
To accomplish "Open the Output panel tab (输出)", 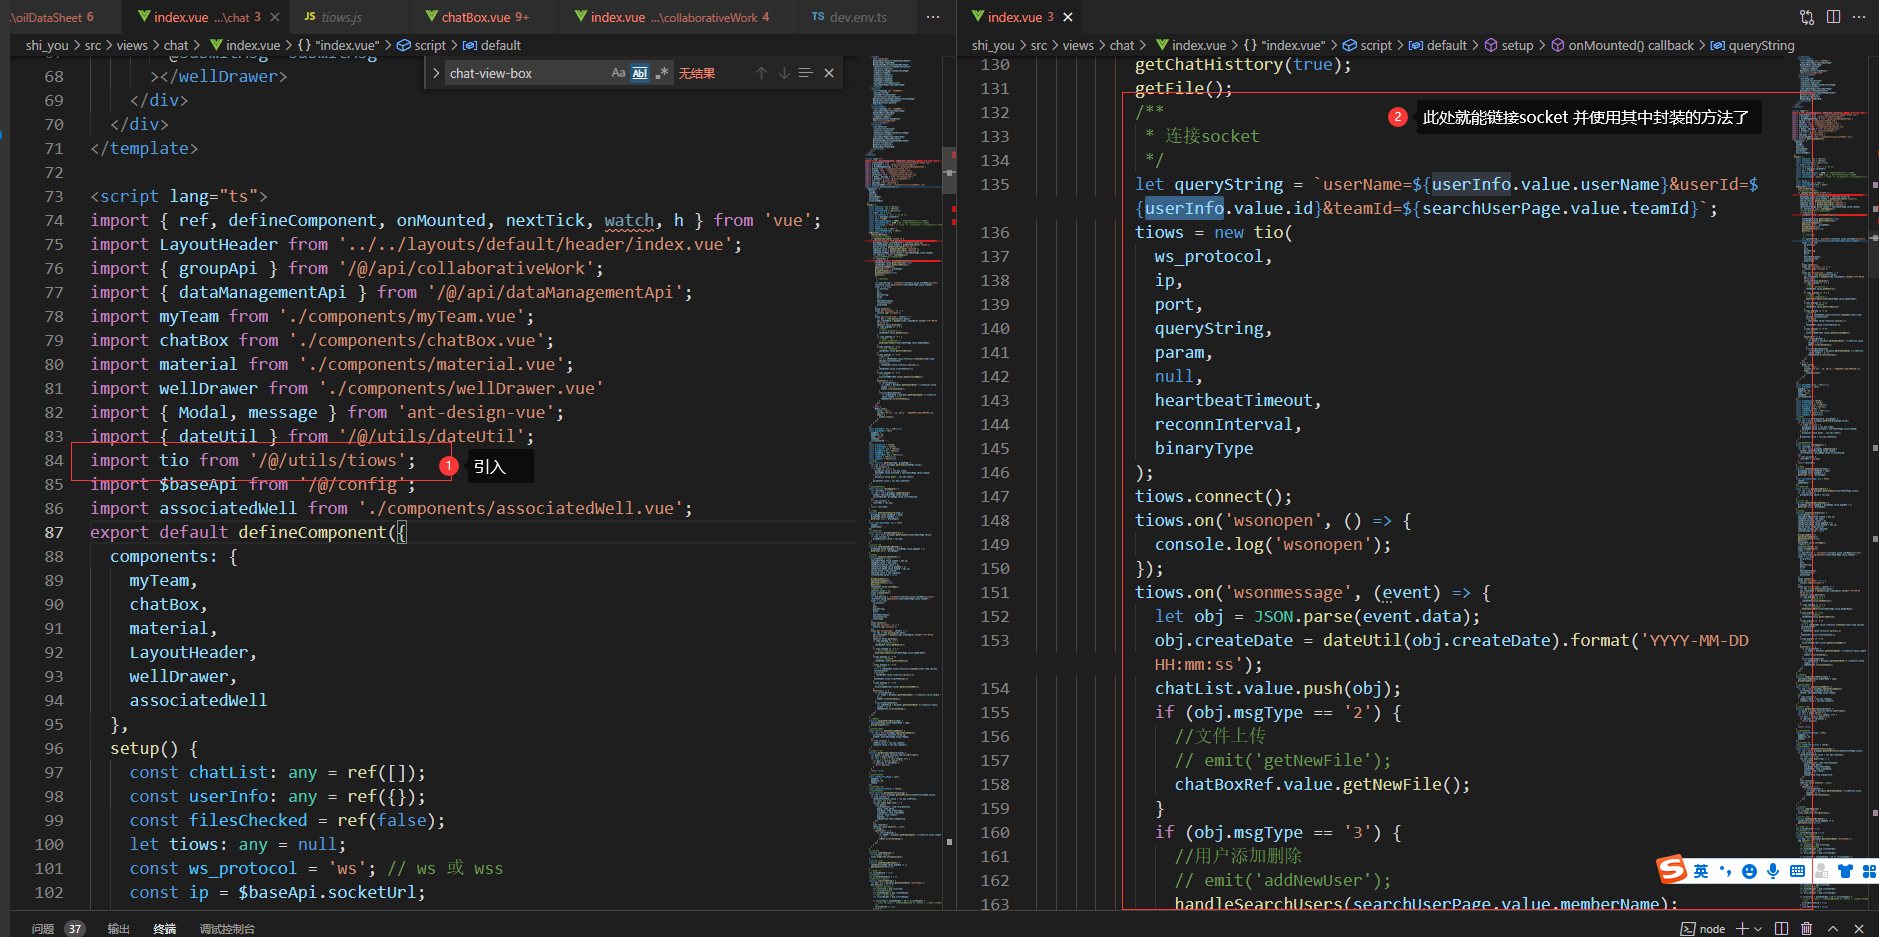I will (119, 928).
